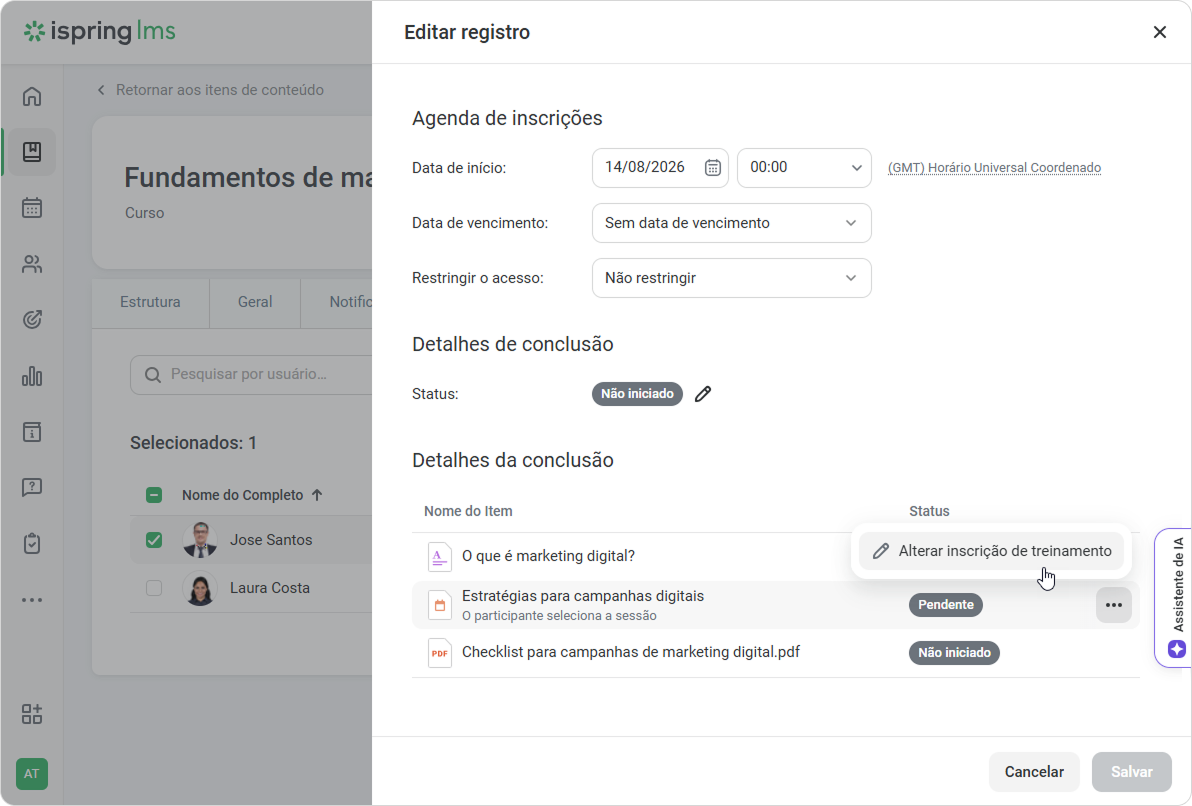Screen dimensions: 1192x806
Task: Open the calendar icon in left sidebar
Action: 32,208
